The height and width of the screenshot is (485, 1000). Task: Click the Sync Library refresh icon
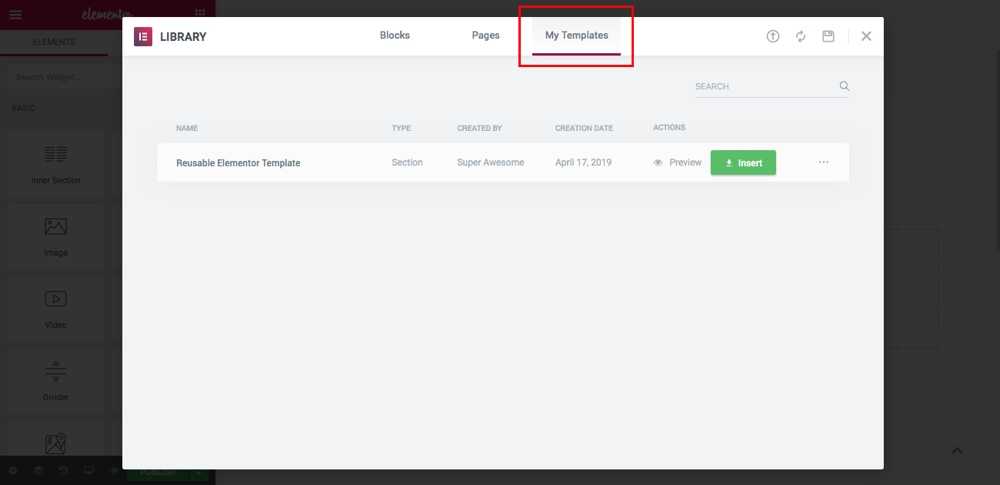(801, 36)
